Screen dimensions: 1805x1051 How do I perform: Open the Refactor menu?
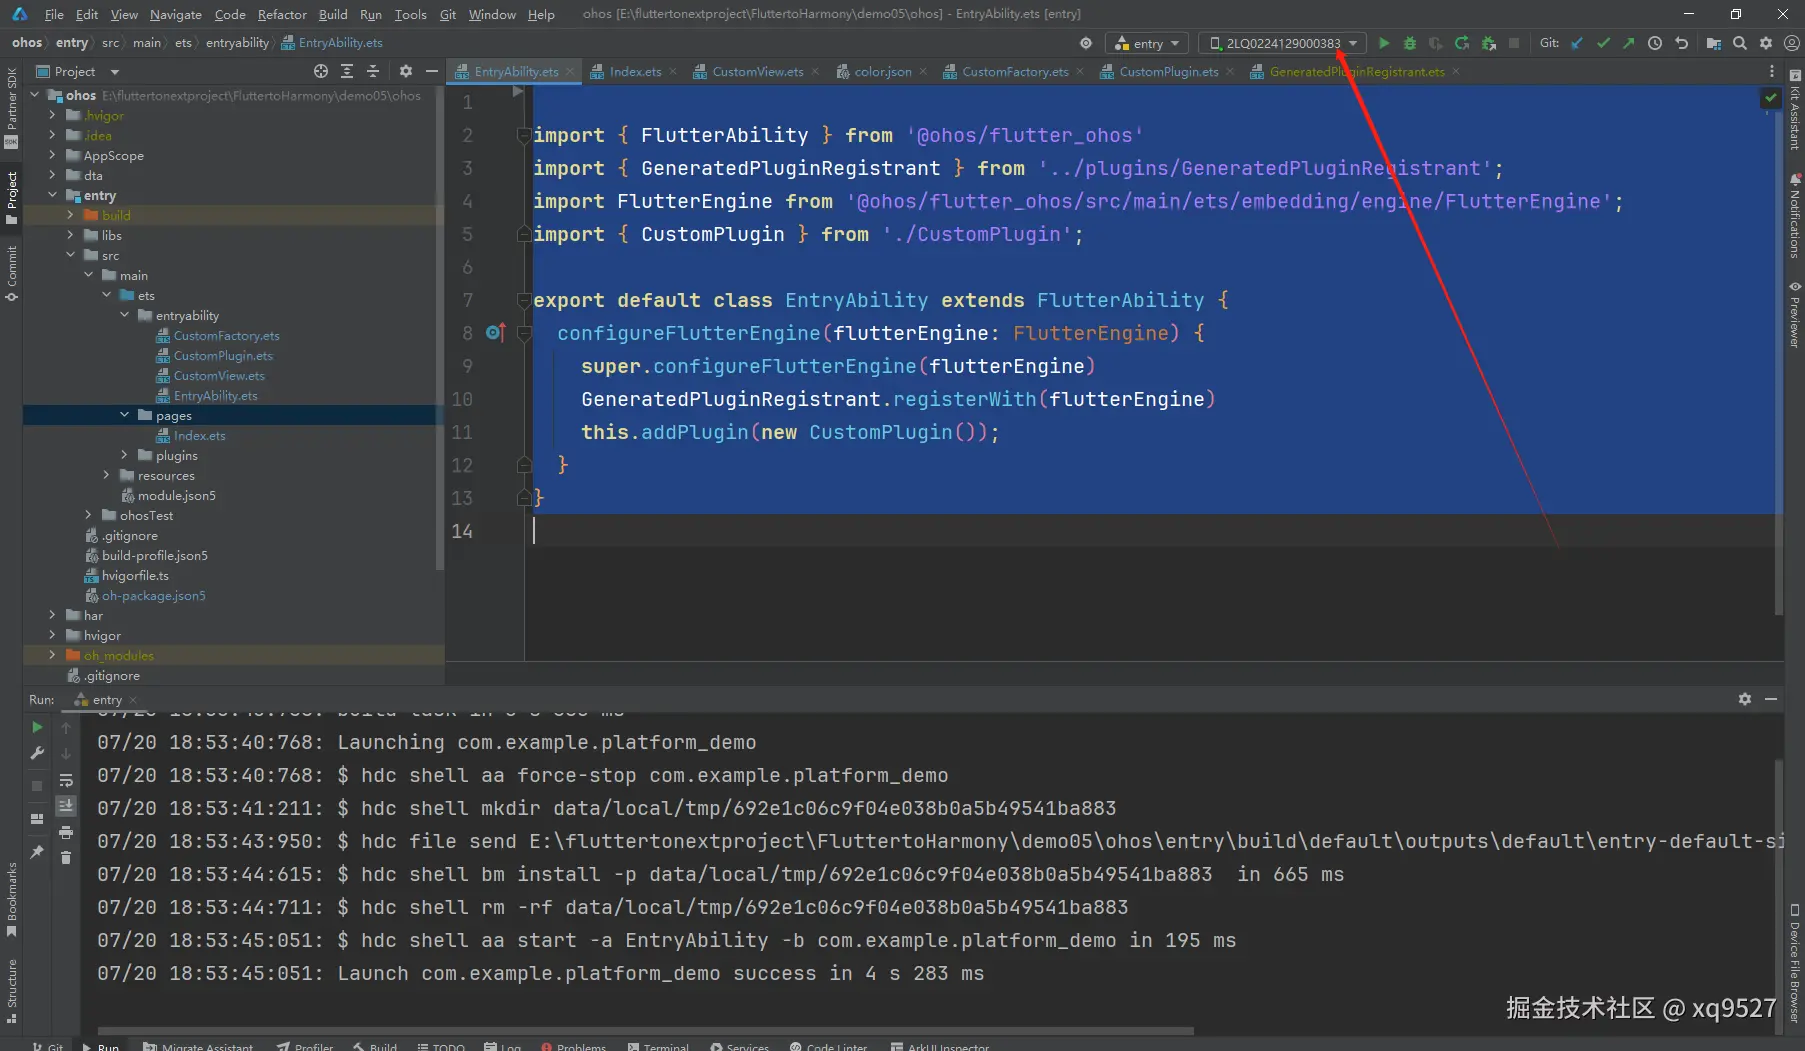point(282,14)
